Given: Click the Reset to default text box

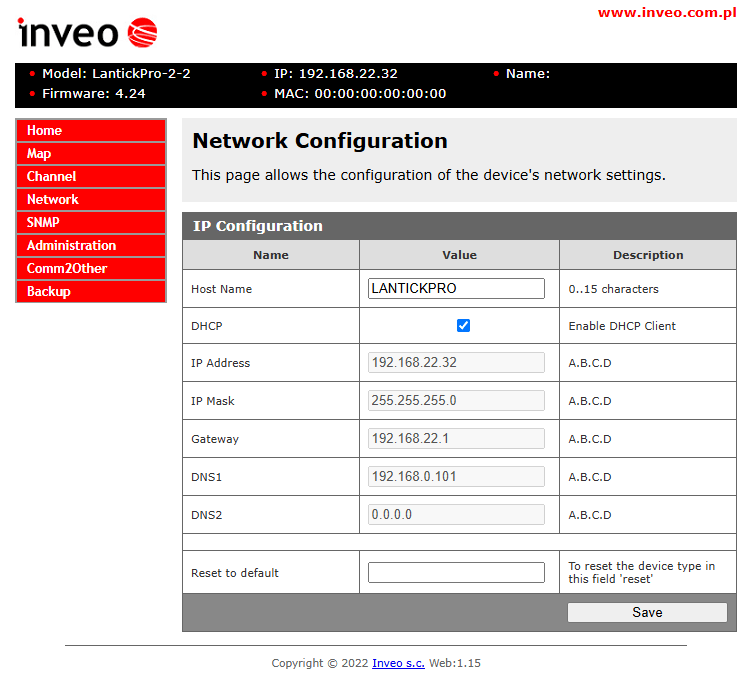Looking at the screenshot, I should pyautogui.click(x=456, y=572).
